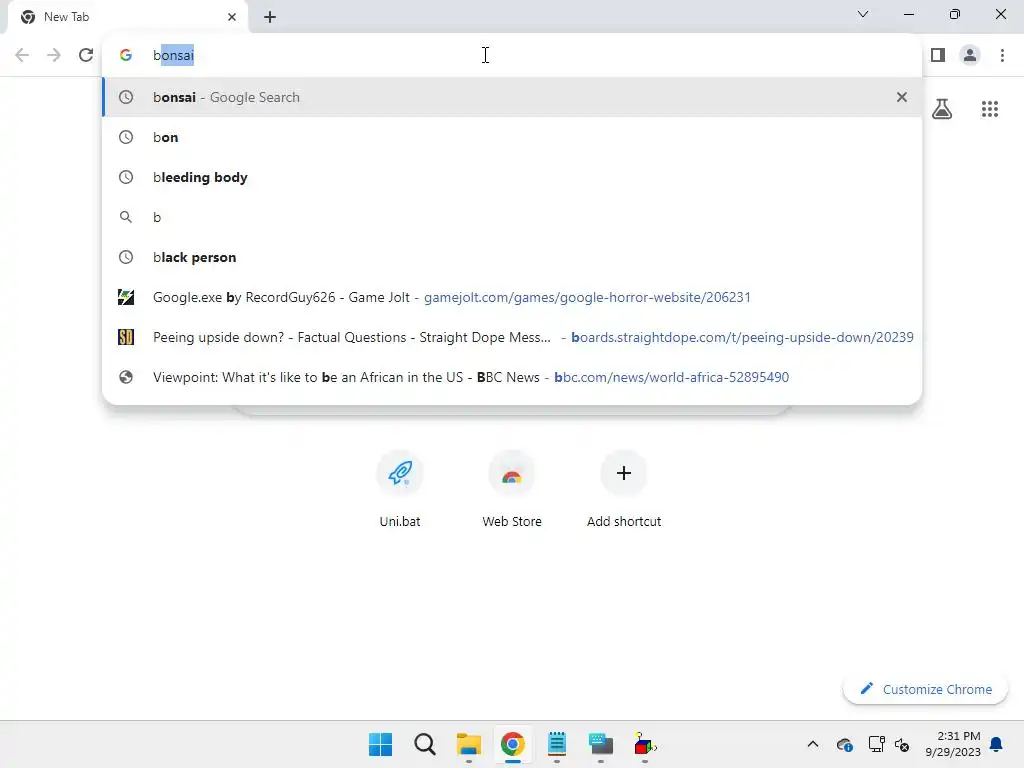Open the Google apps grid icon
The height and width of the screenshot is (768, 1024).
pyautogui.click(x=990, y=108)
